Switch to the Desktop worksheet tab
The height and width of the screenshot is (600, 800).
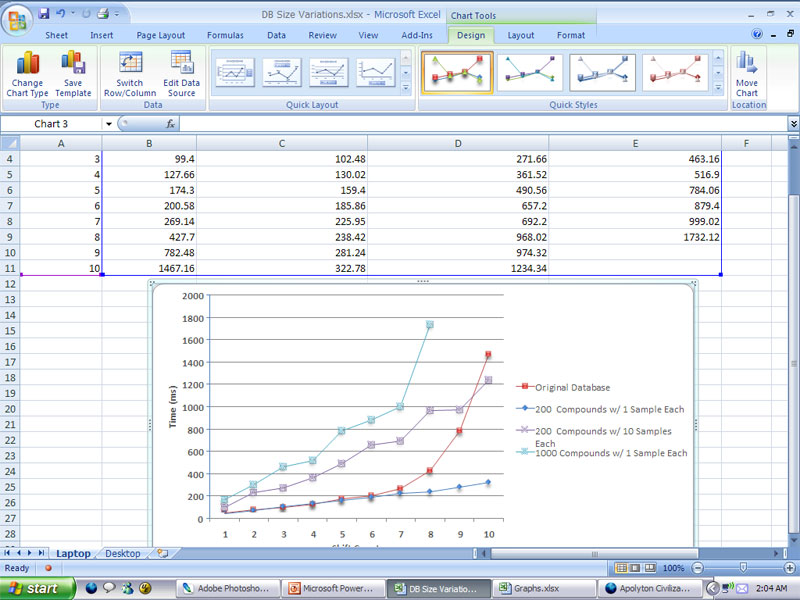coord(123,553)
